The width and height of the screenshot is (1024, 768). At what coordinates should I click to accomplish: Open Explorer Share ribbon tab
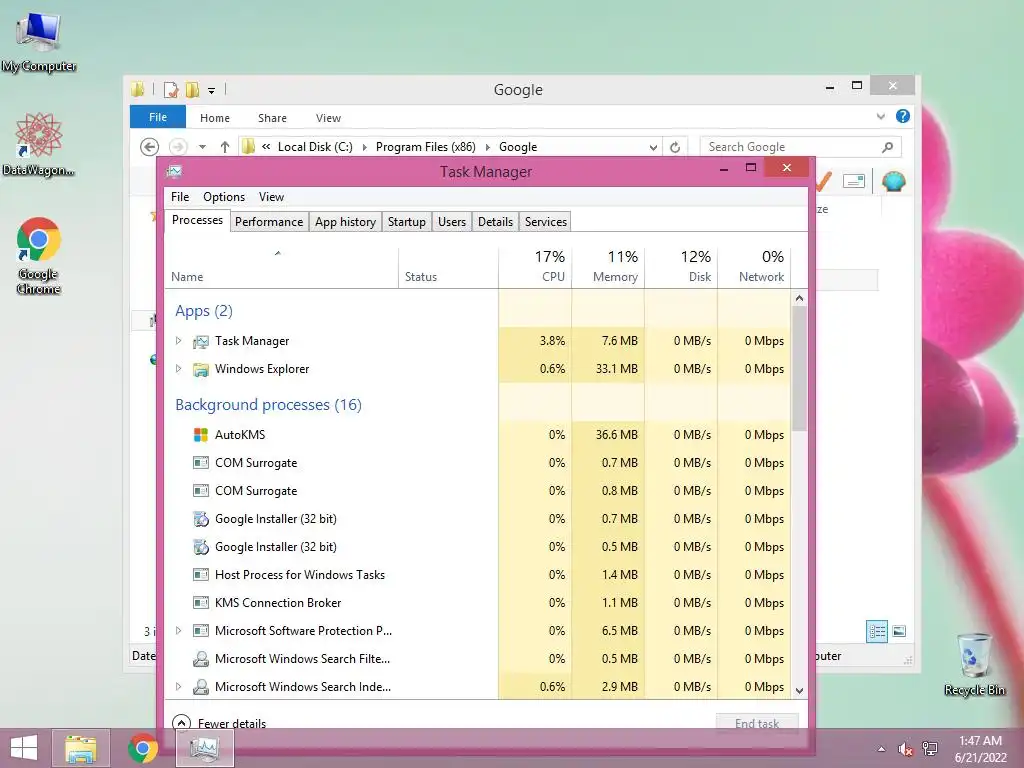(272, 118)
